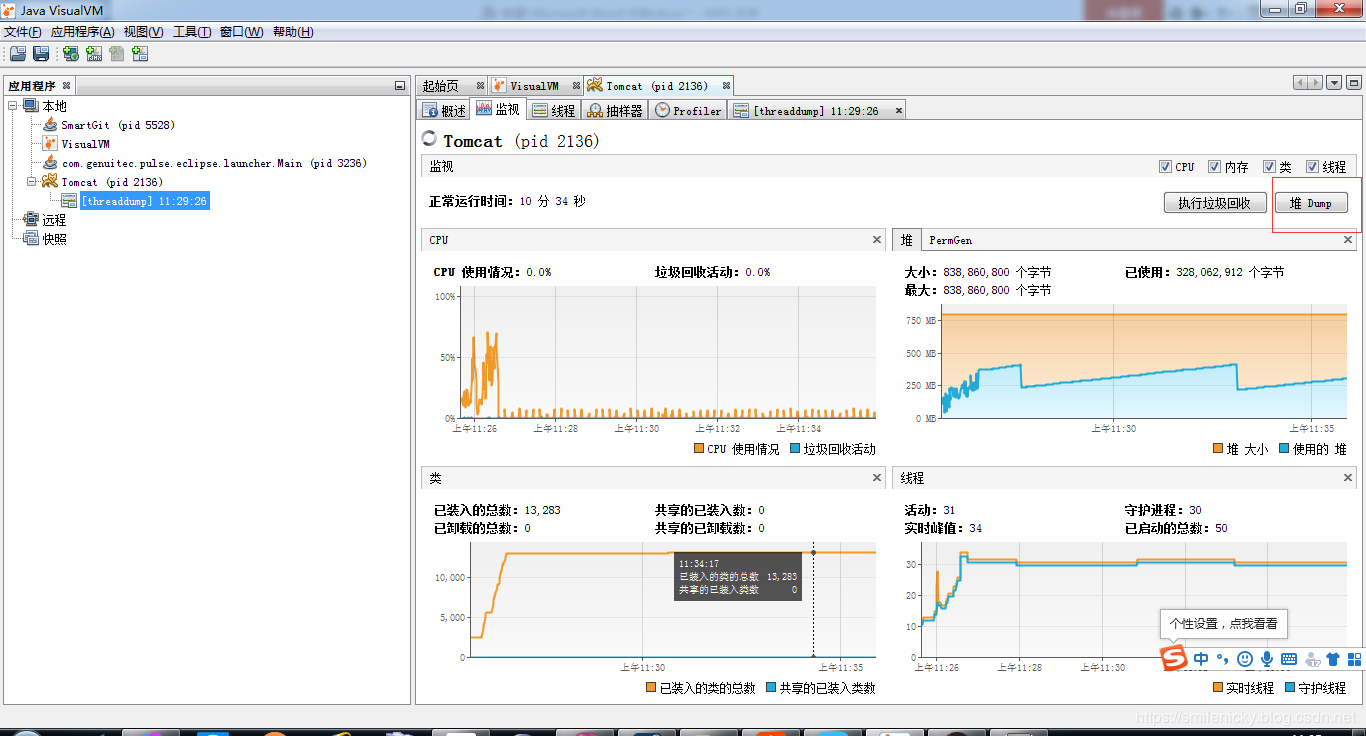Click the 执行垃圾回收 button
The width and height of the screenshot is (1366, 736).
pyautogui.click(x=1214, y=203)
